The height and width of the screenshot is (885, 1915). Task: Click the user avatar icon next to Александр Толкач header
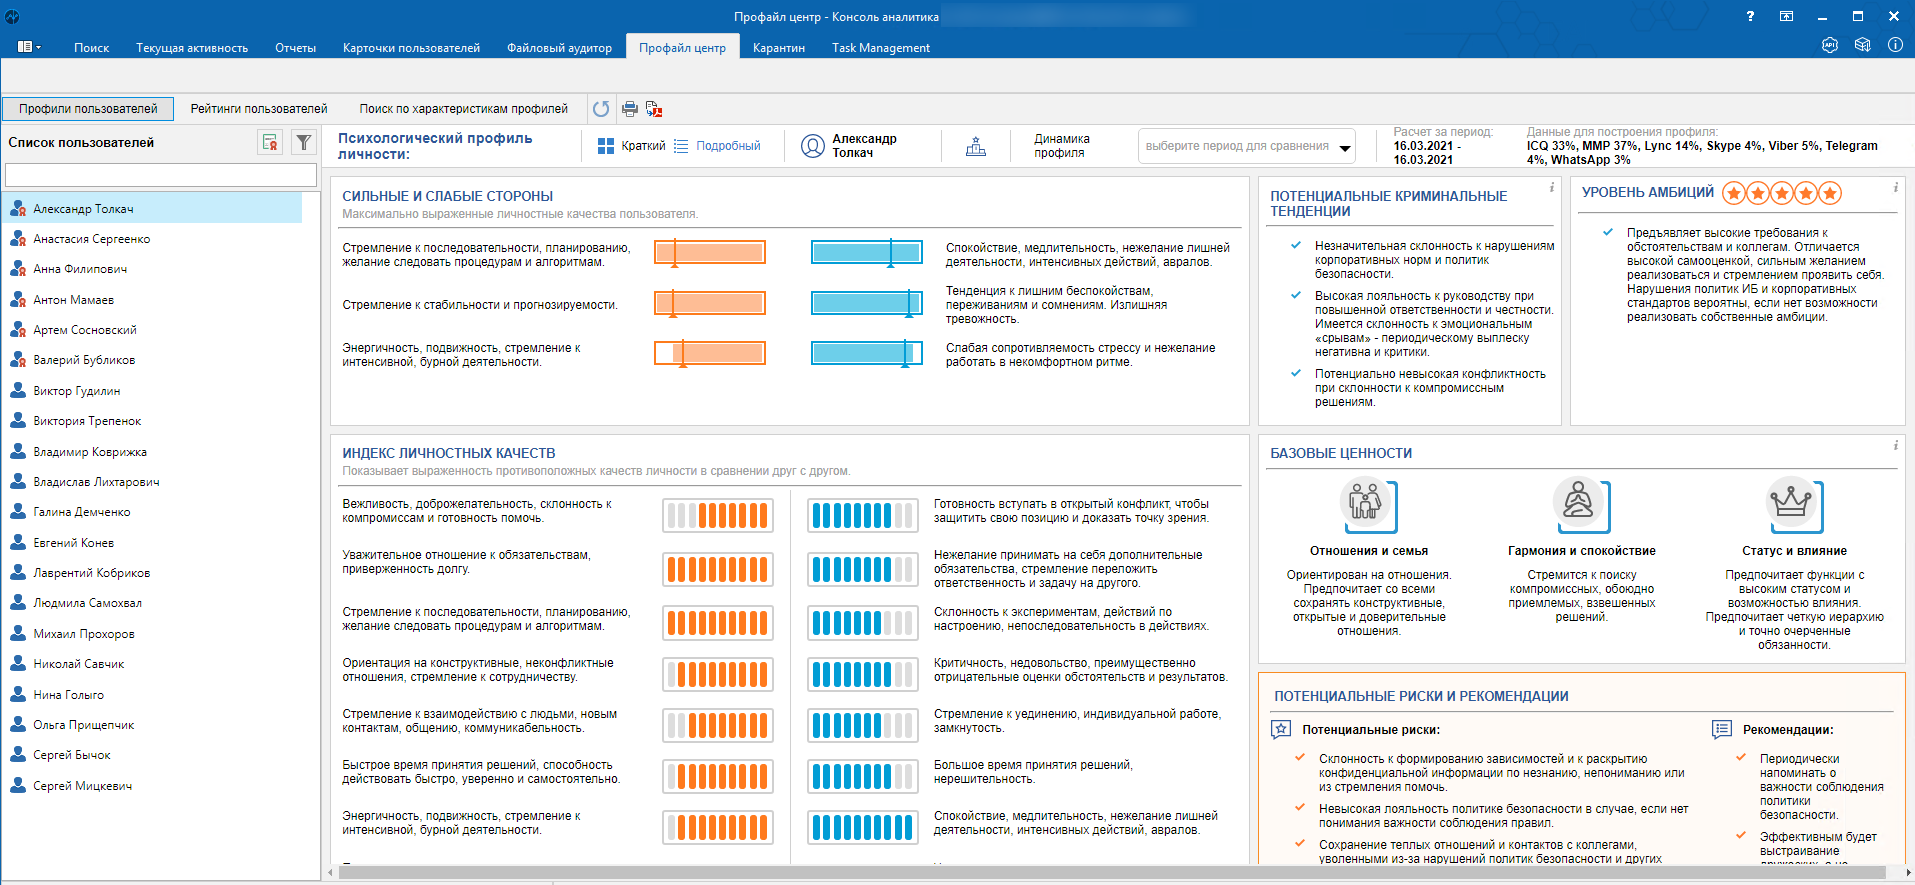813,146
